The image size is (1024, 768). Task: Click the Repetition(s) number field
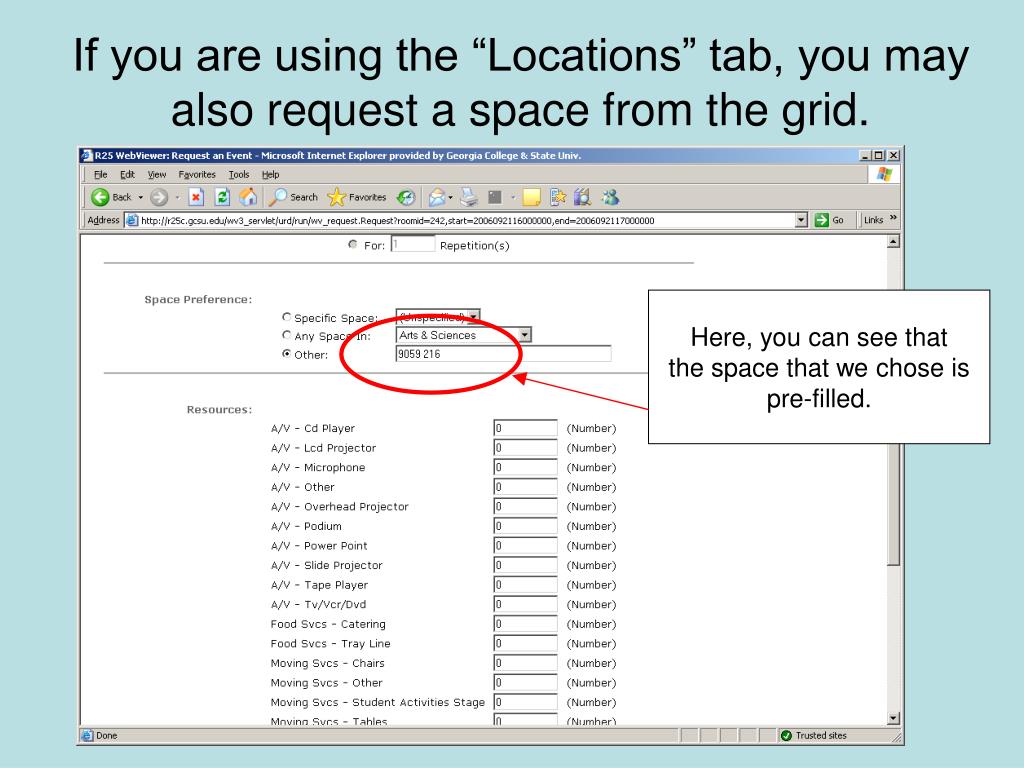pyautogui.click(x=413, y=244)
